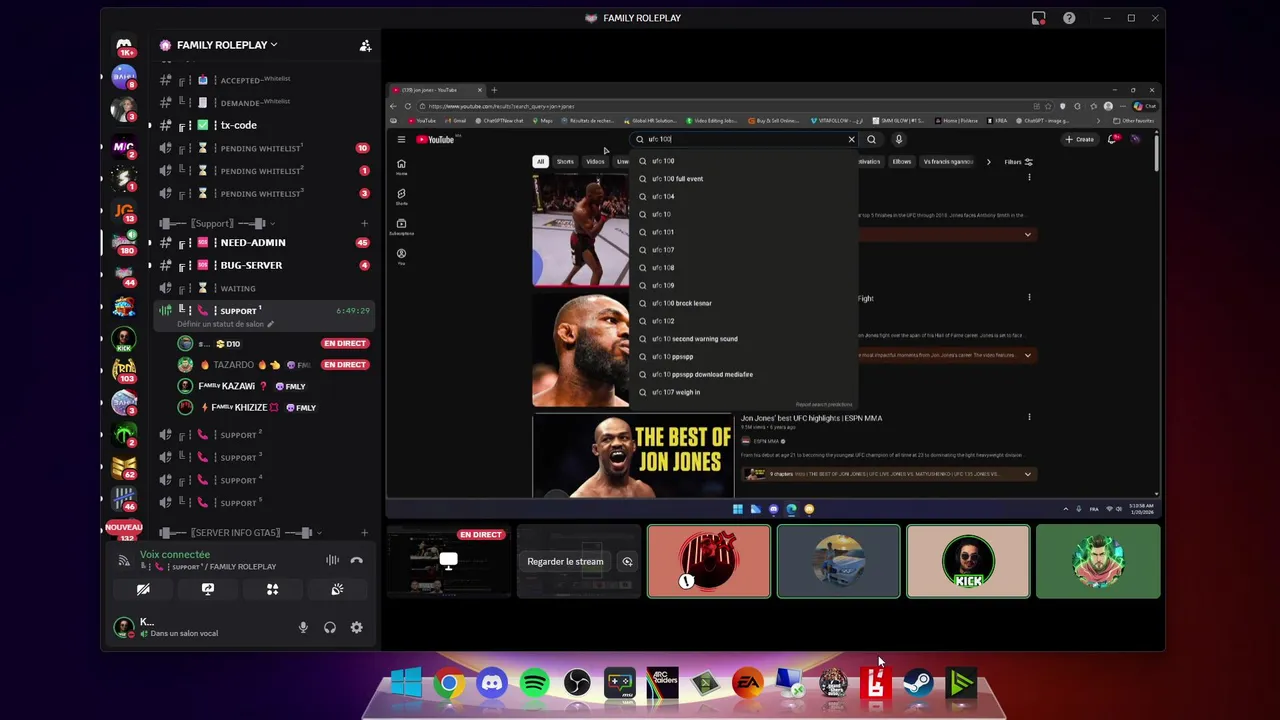
Task: Open FAMILY ROLEPLAY server dropdown menu
Action: point(227,45)
